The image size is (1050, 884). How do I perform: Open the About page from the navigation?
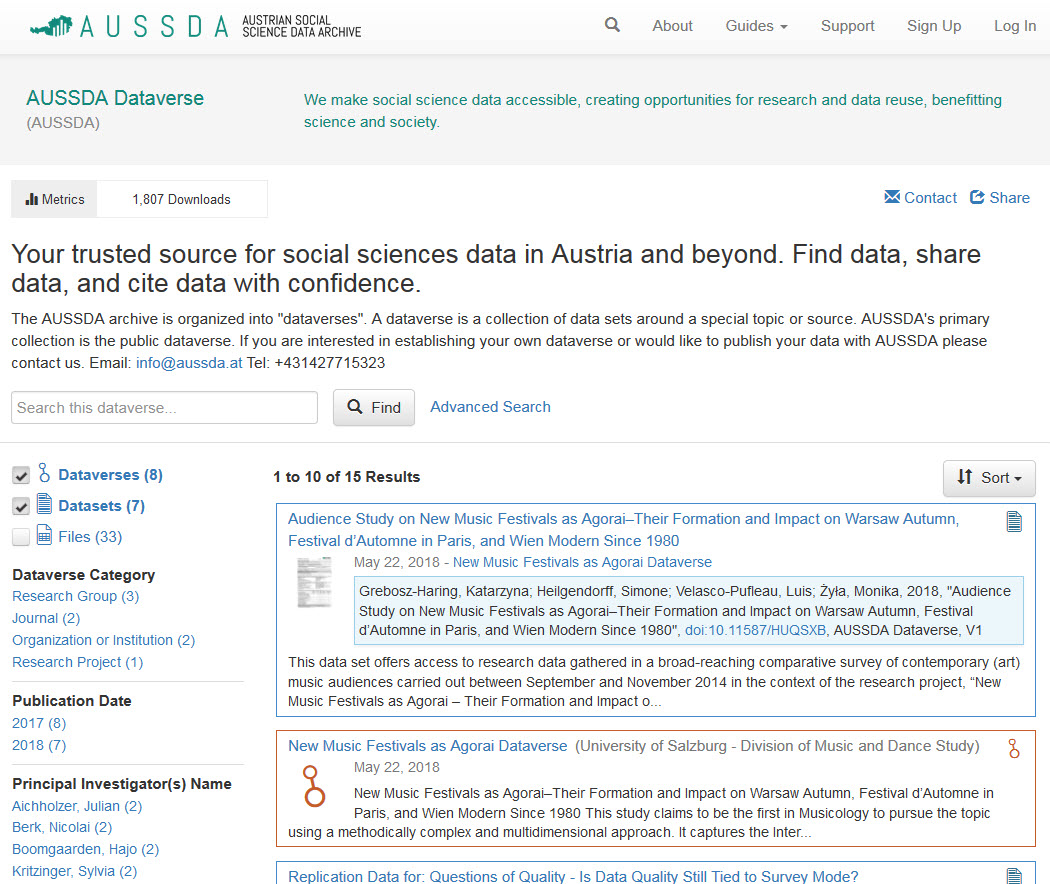click(x=672, y=25)
